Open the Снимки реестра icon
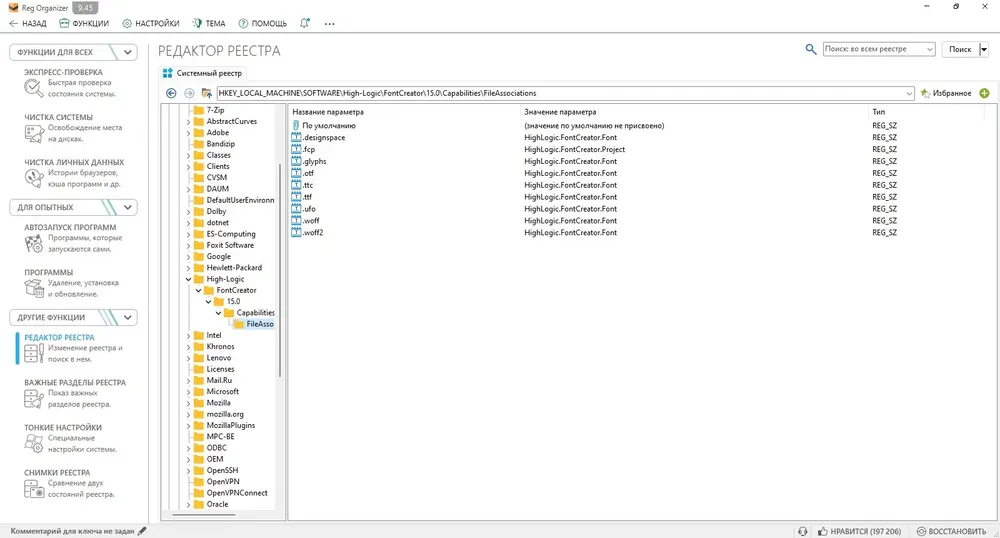1000x538 pixels. click(33, 489)
